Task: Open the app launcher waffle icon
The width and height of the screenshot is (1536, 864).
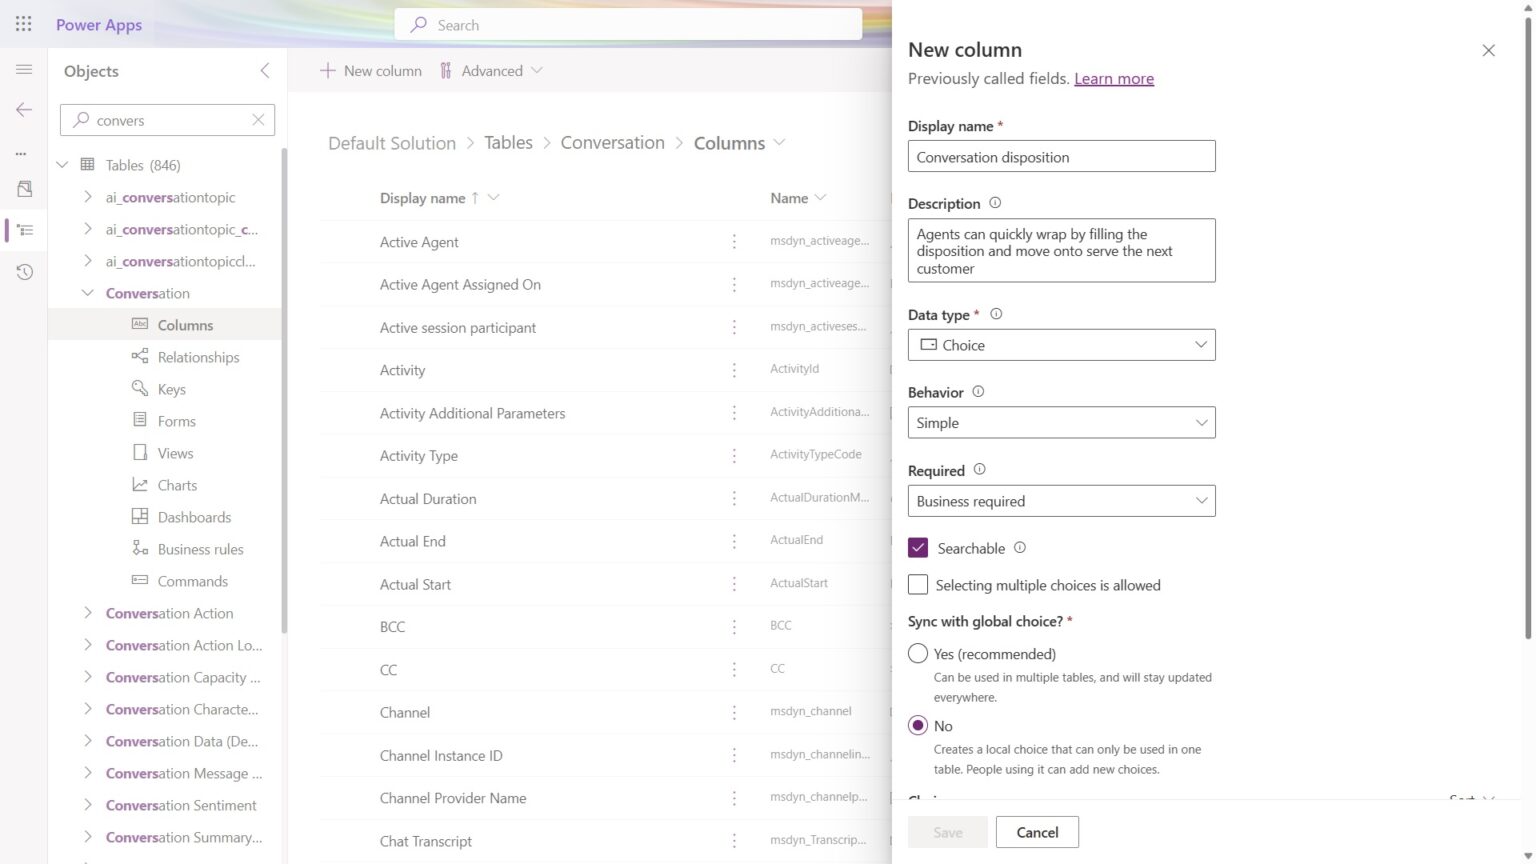Action: (23, 24)
